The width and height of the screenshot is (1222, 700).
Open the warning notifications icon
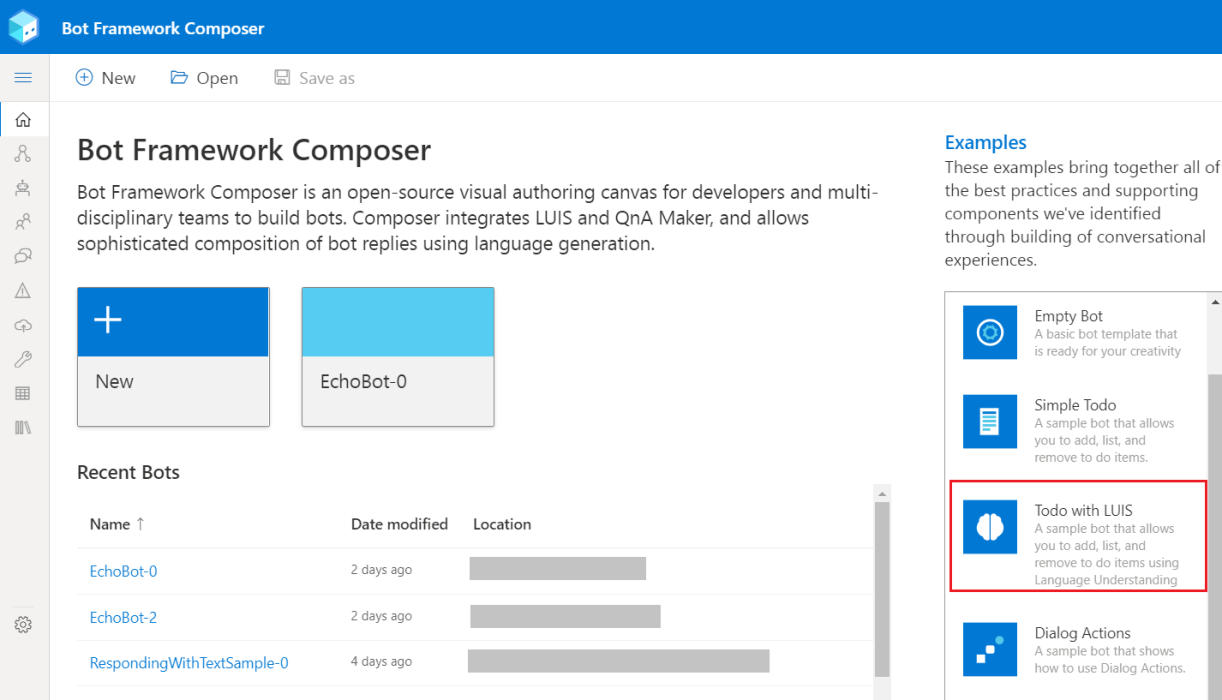click(x=23, y=291)
